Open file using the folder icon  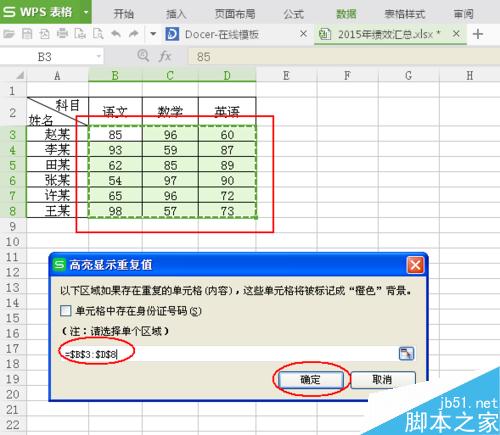tap(9, 34)
